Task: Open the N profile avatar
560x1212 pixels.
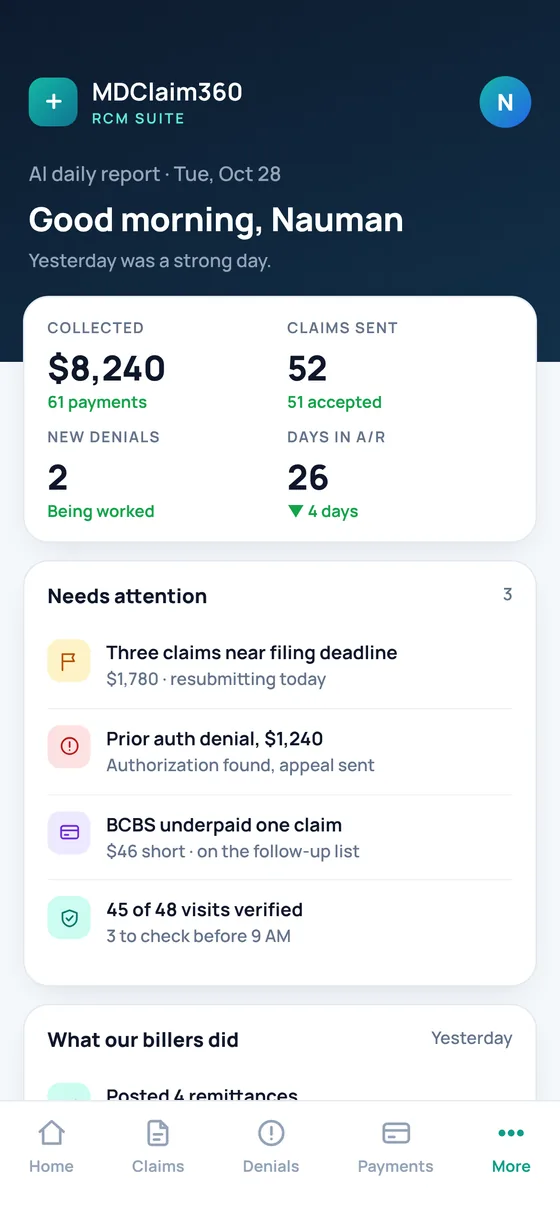Action: click(x=505, y=102)
